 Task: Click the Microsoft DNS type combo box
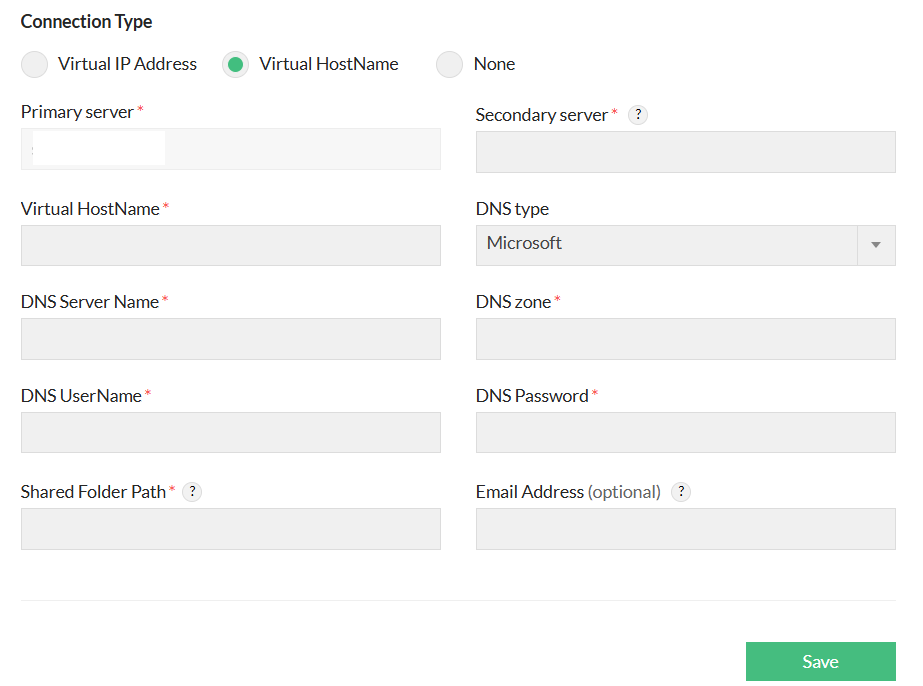[x=666, y=245]
